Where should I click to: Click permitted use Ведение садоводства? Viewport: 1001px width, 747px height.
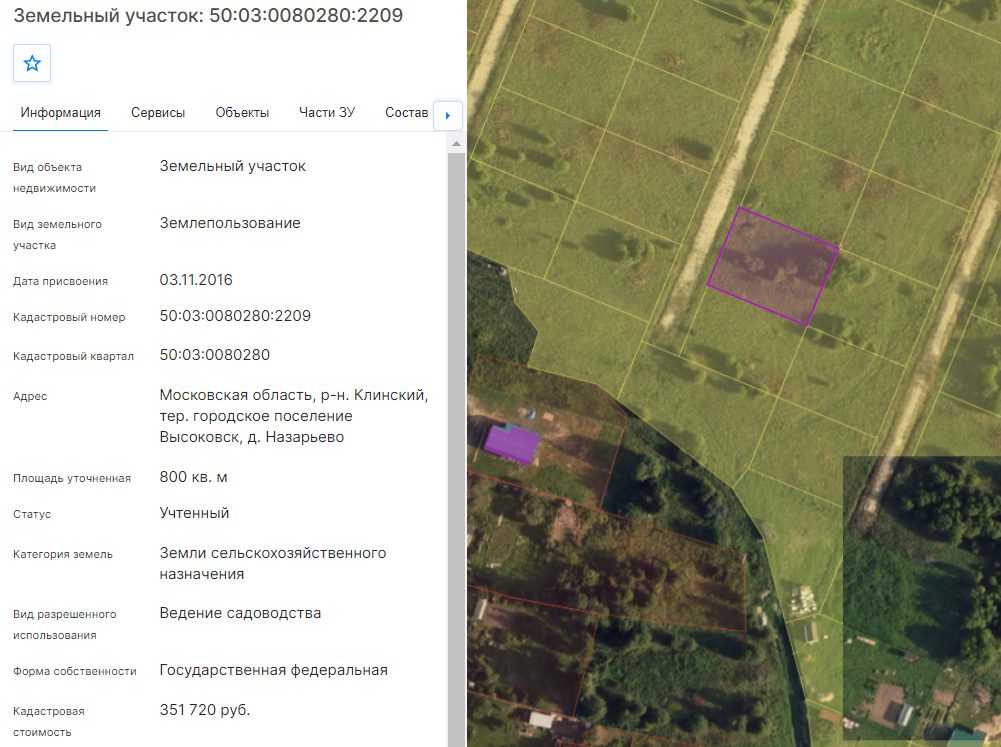(x=240, y=614)
